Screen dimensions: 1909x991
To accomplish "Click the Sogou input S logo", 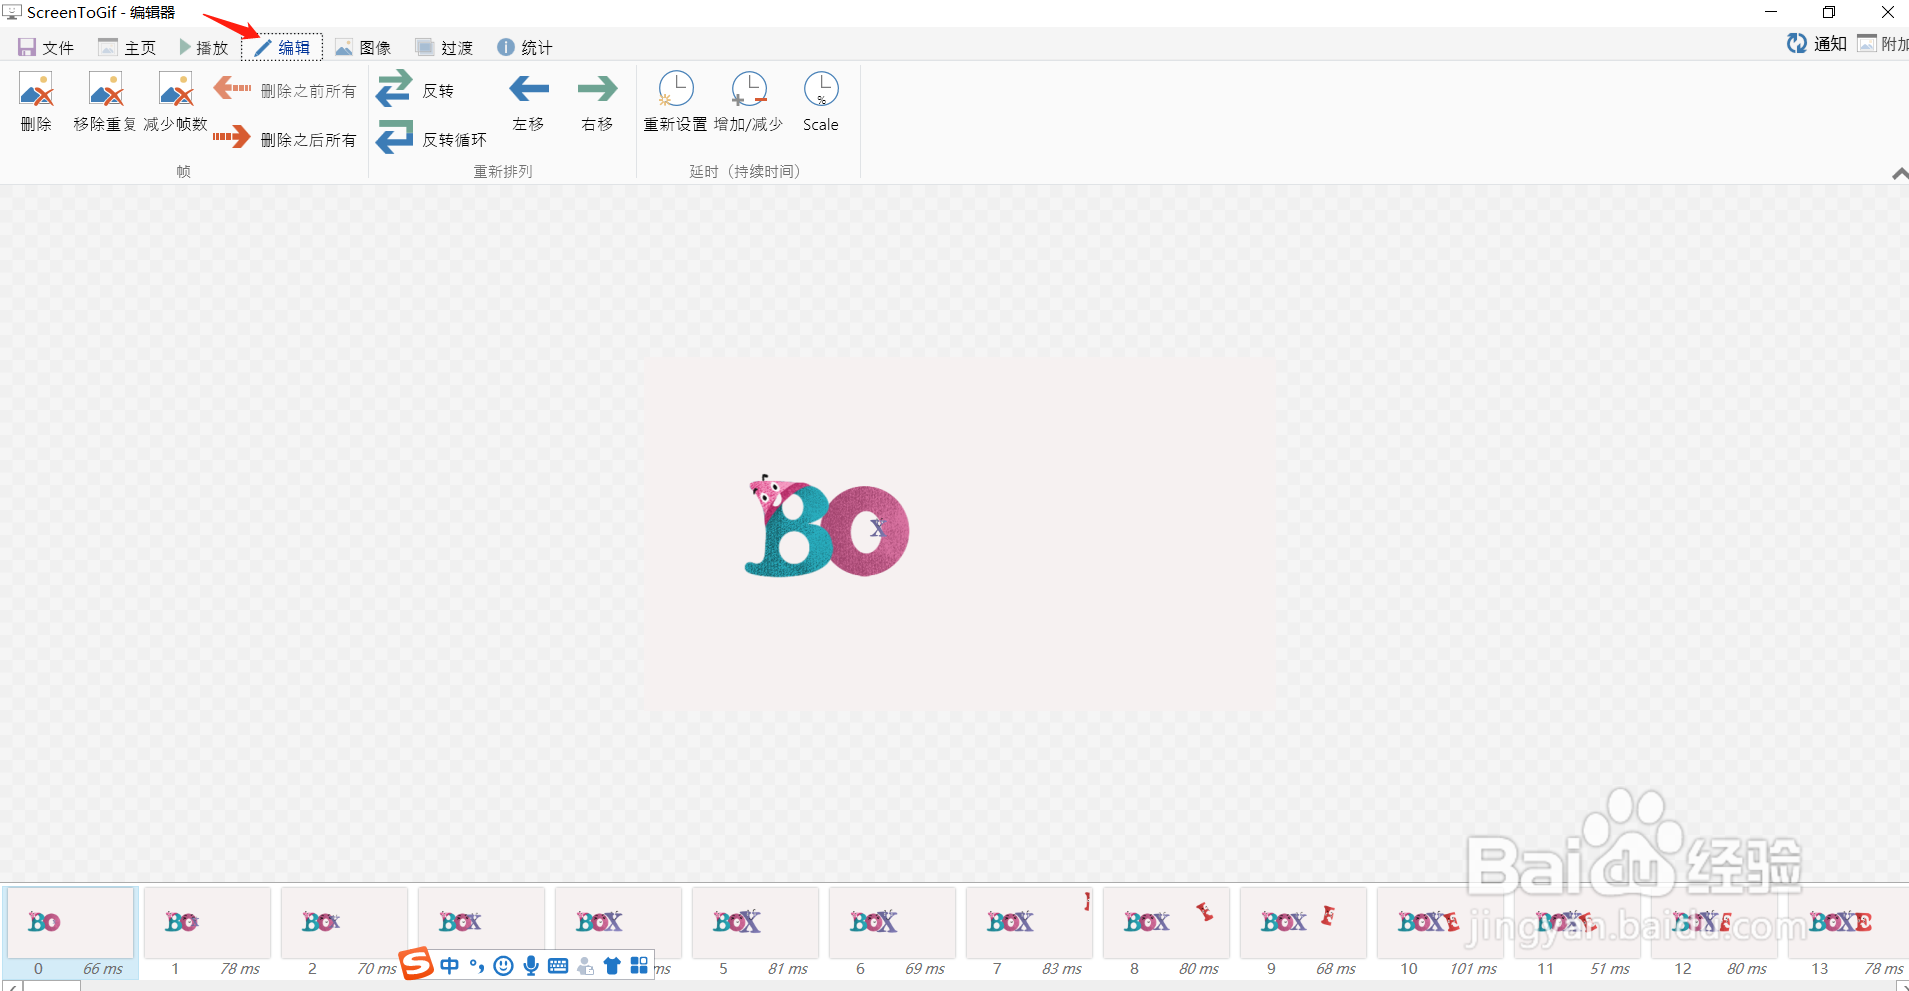I will tap(416, 964).
